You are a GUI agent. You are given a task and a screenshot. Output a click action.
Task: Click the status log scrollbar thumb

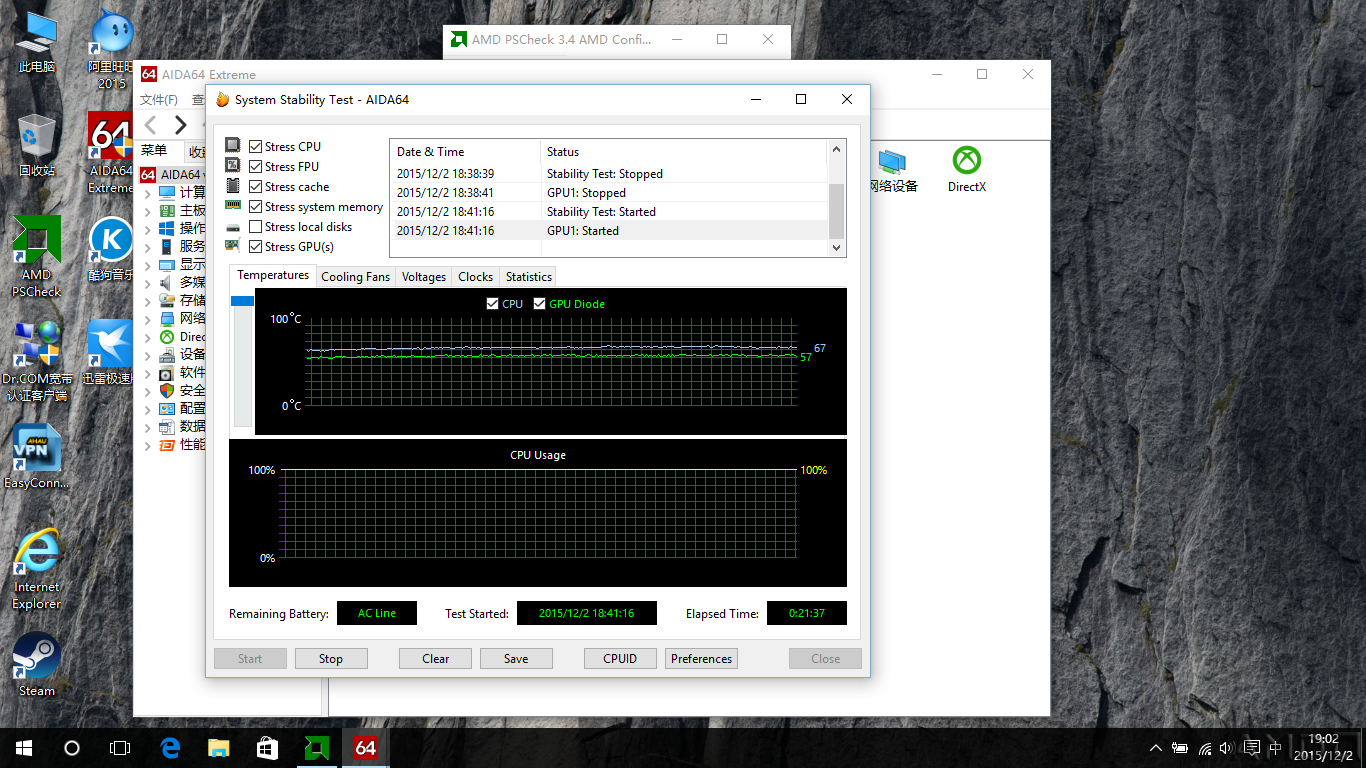click(837, 210)
